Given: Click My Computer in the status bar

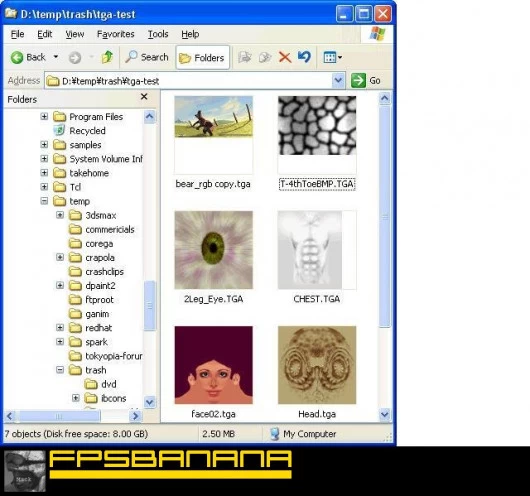Looking at the screenshot, I should click(x=304, y=434).
